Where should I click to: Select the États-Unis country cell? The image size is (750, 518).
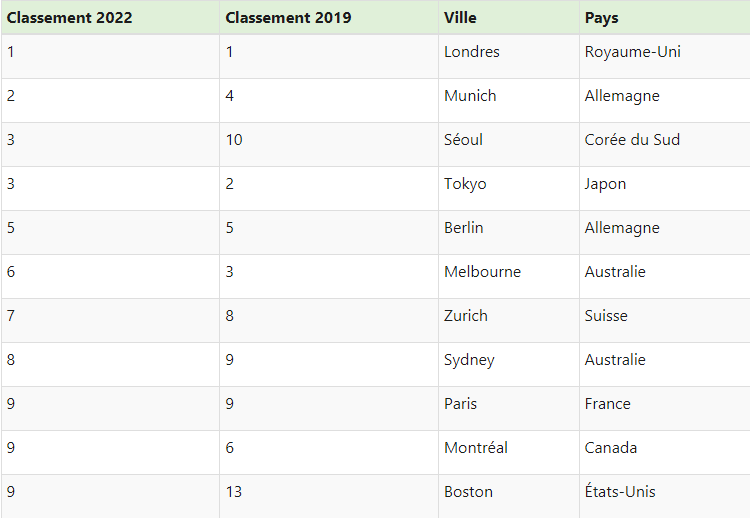tap(665, 496)
